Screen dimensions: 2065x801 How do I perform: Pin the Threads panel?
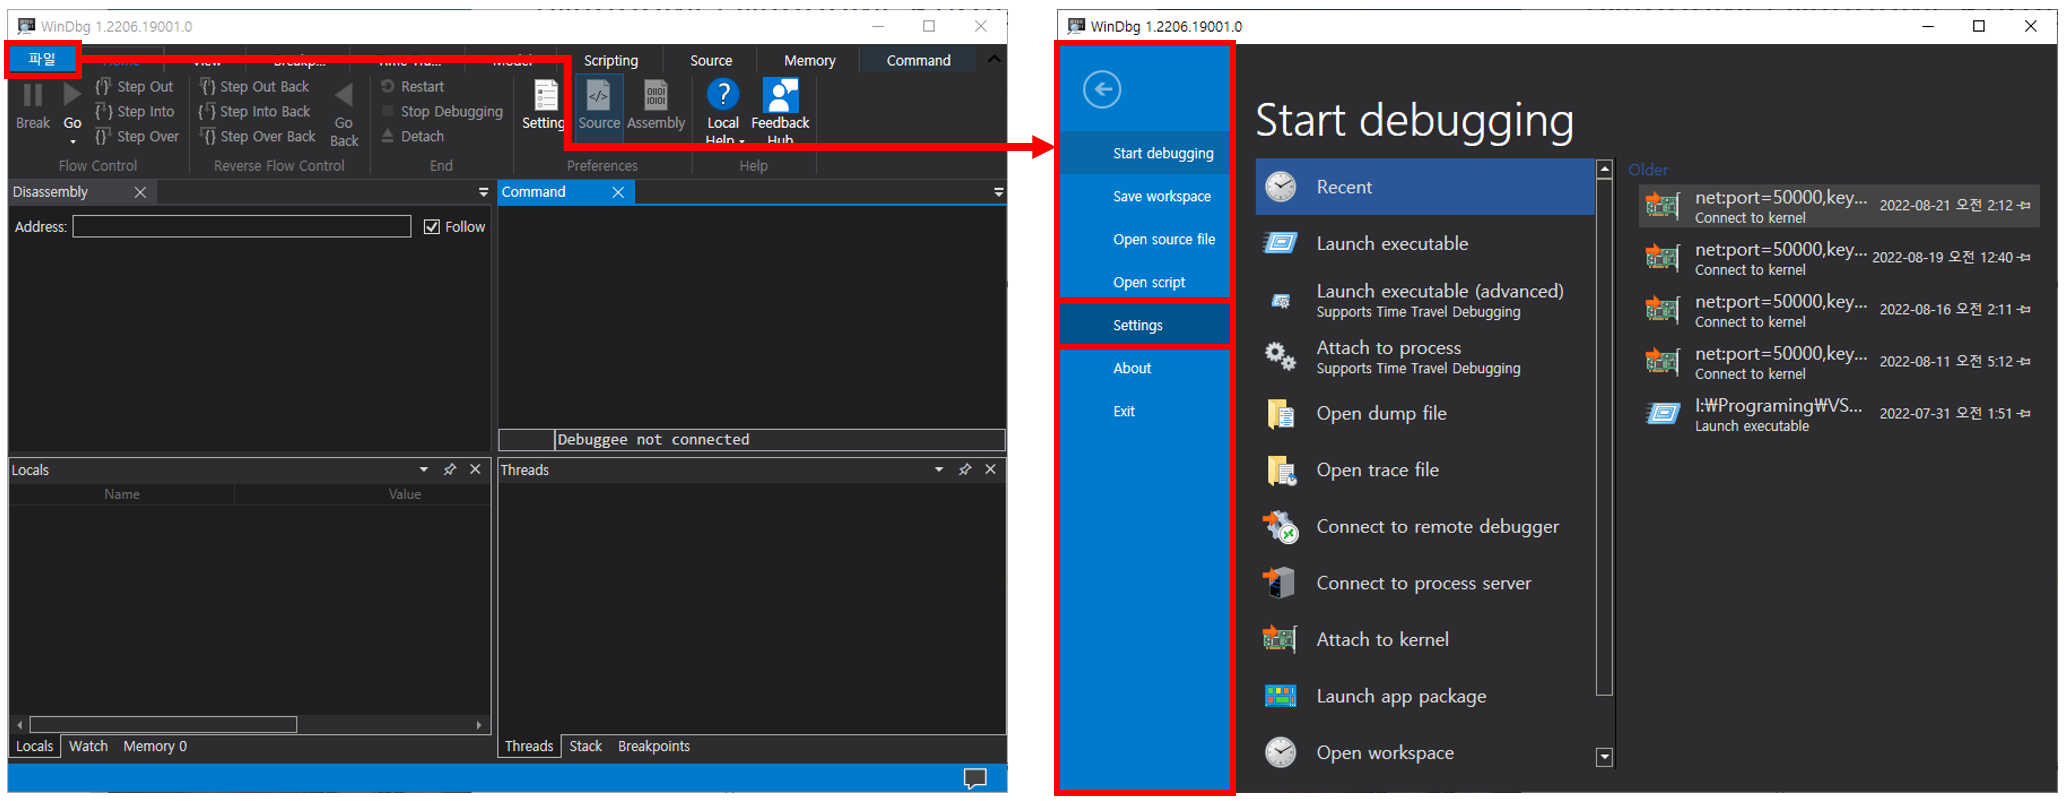click(x=965, y=469)
